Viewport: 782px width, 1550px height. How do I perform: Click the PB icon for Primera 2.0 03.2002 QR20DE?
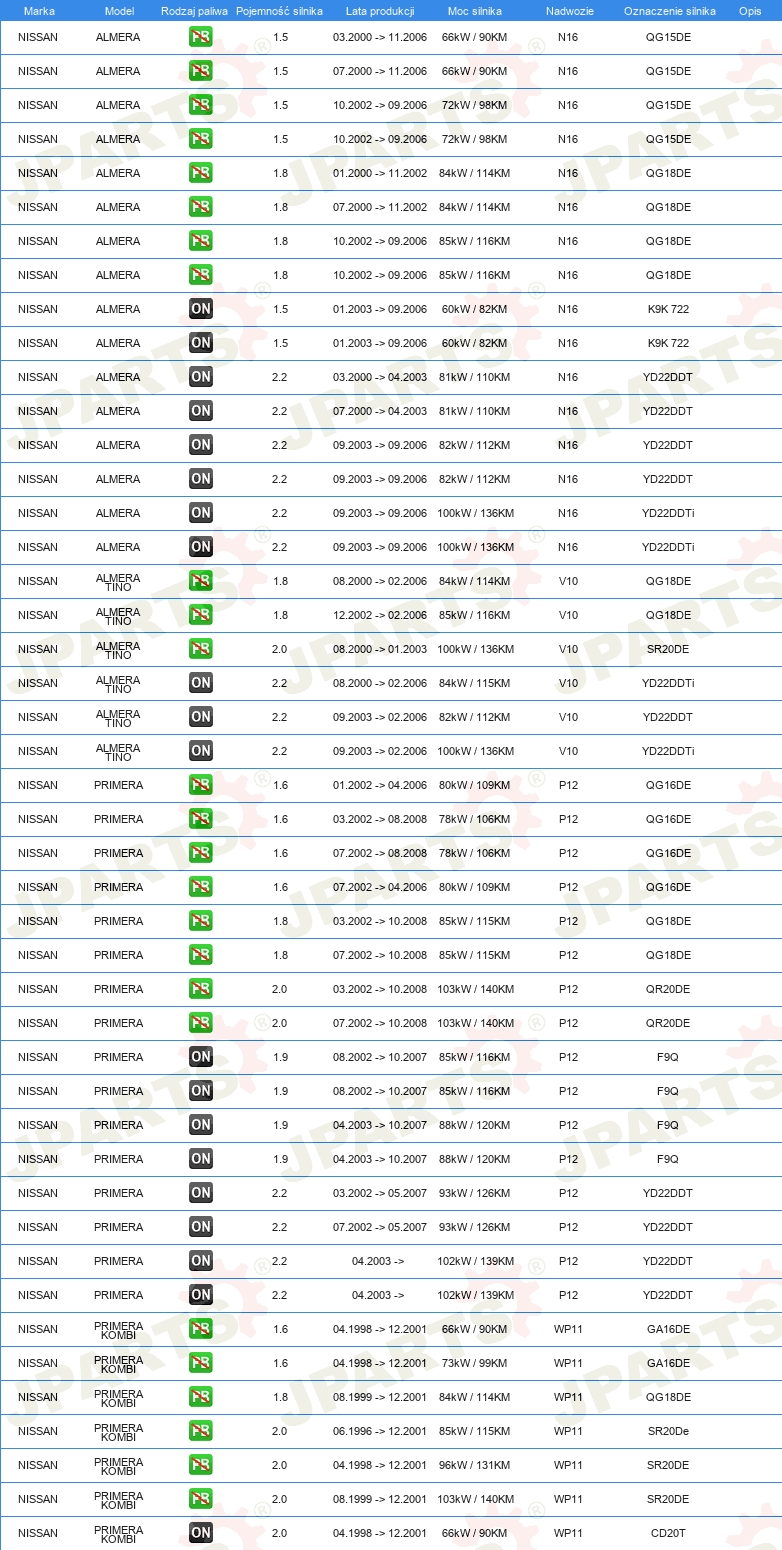(x=201, y=989)
